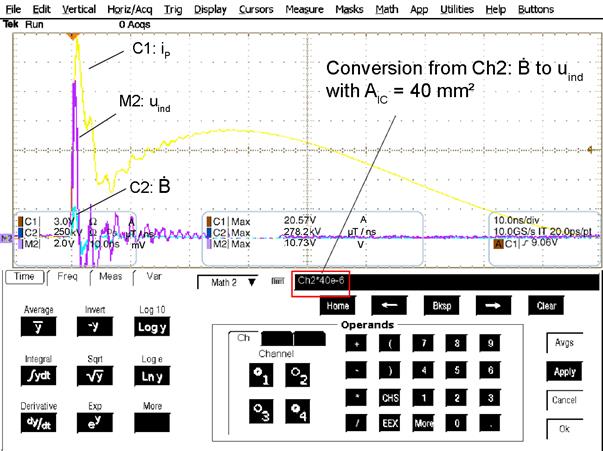The width and height of the screenshot is (603, 451).
Task: Choose the Sqrt function button
Action: pyautogui.click(x=93, y=374)
